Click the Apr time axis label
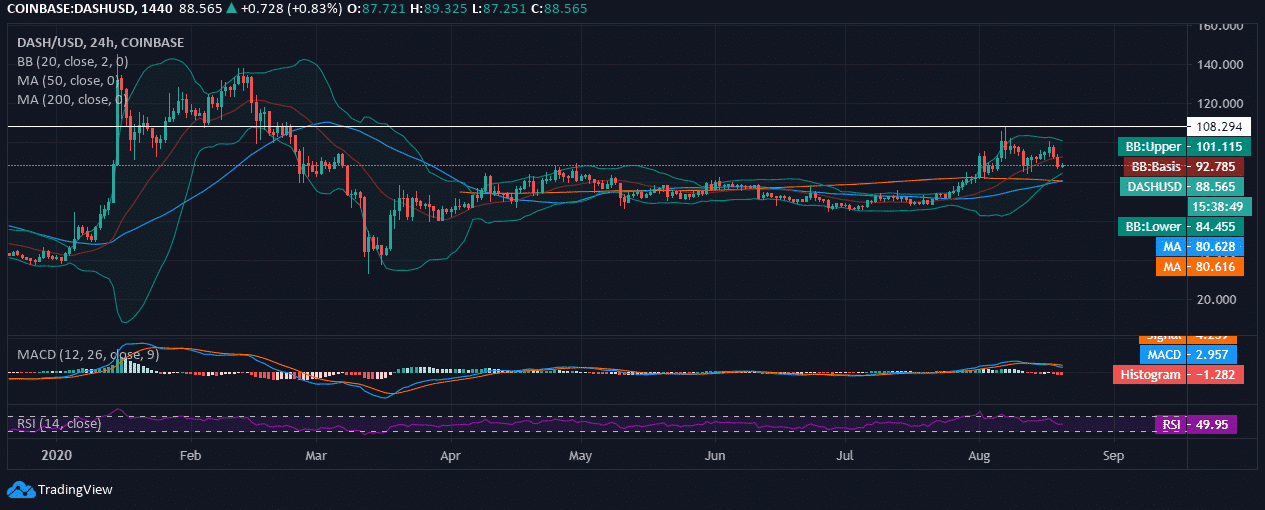Screen dimensions: 1265x510 (x=451, y=455)
